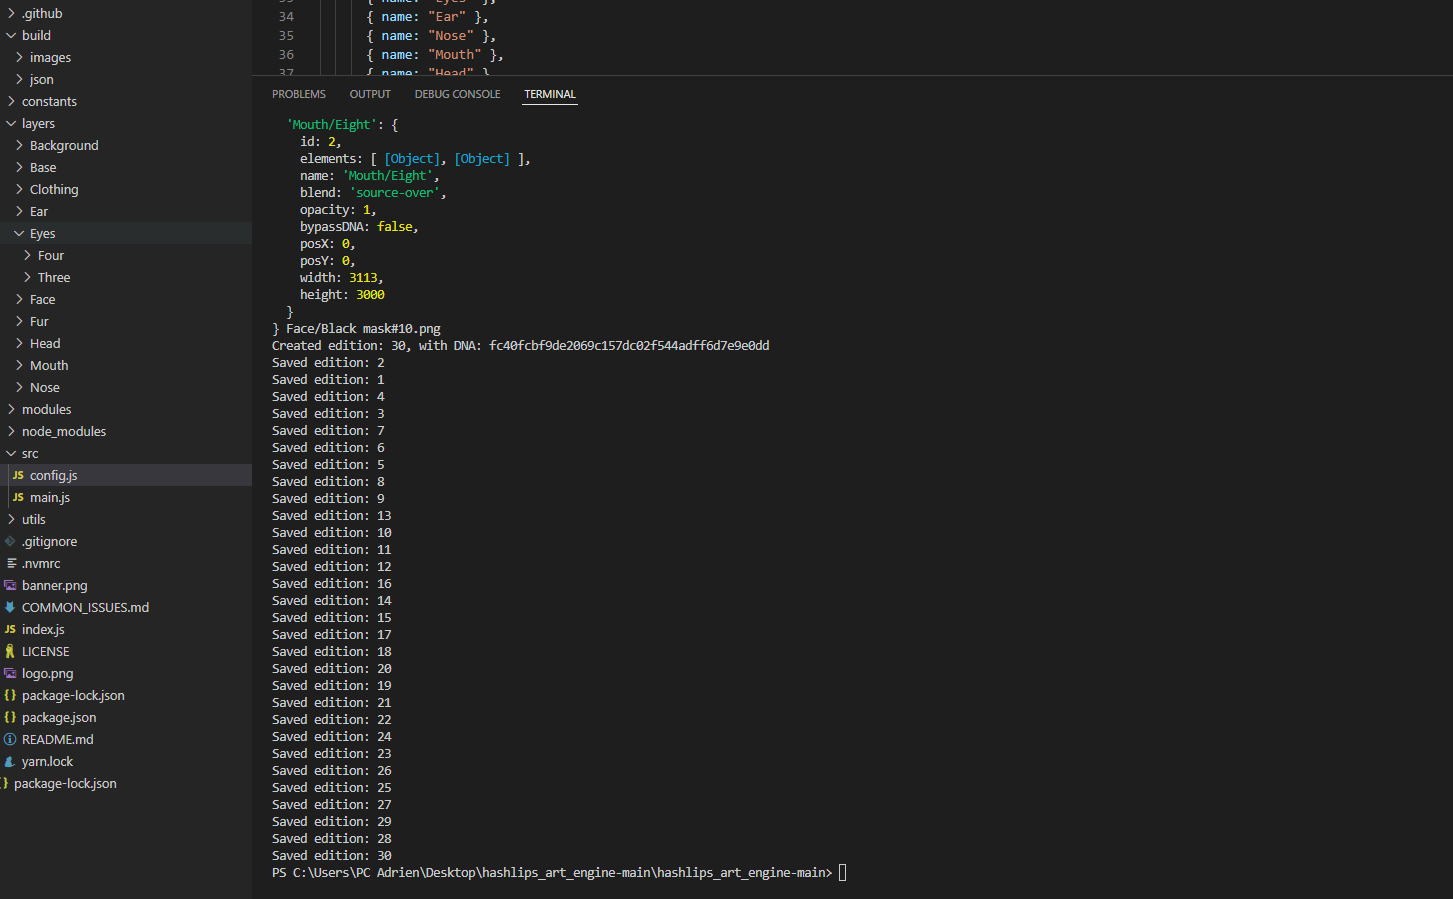Expand the constants folder chevron
The image size is (1453, 899).
[11, 101]
